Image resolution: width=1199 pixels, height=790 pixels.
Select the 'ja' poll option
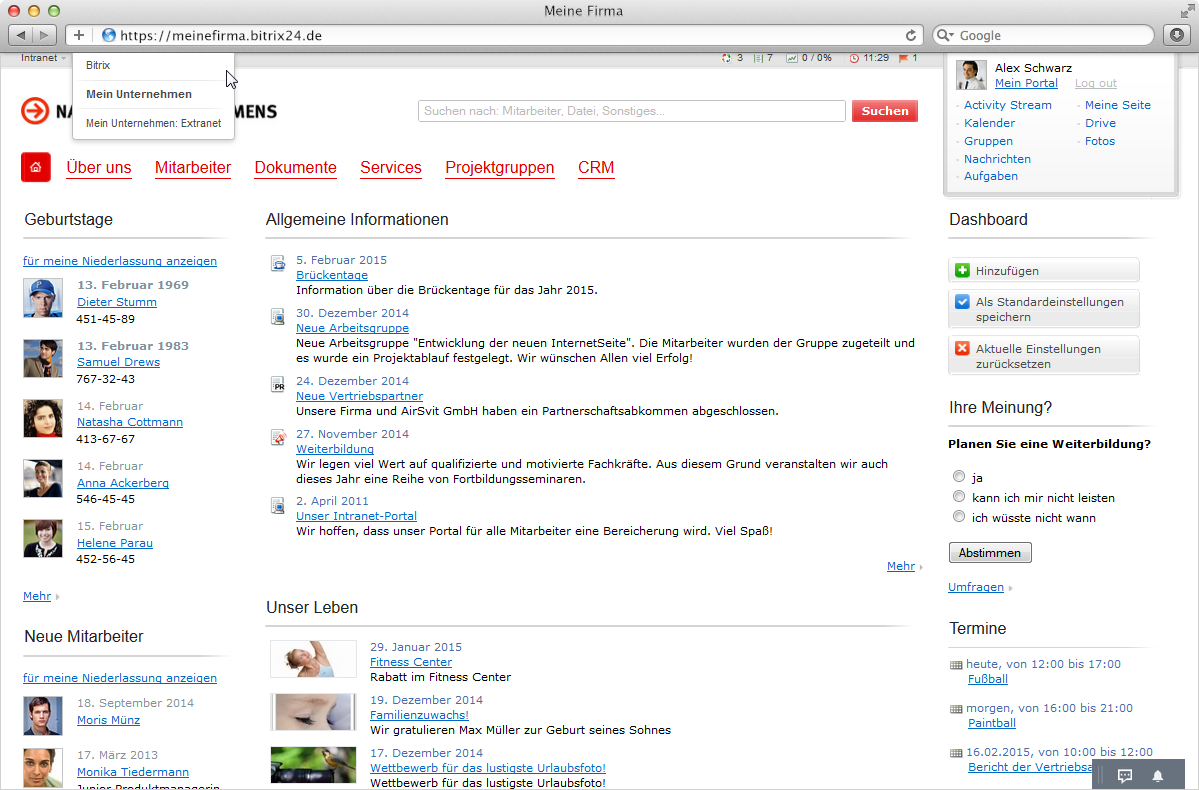coord(959,476)
